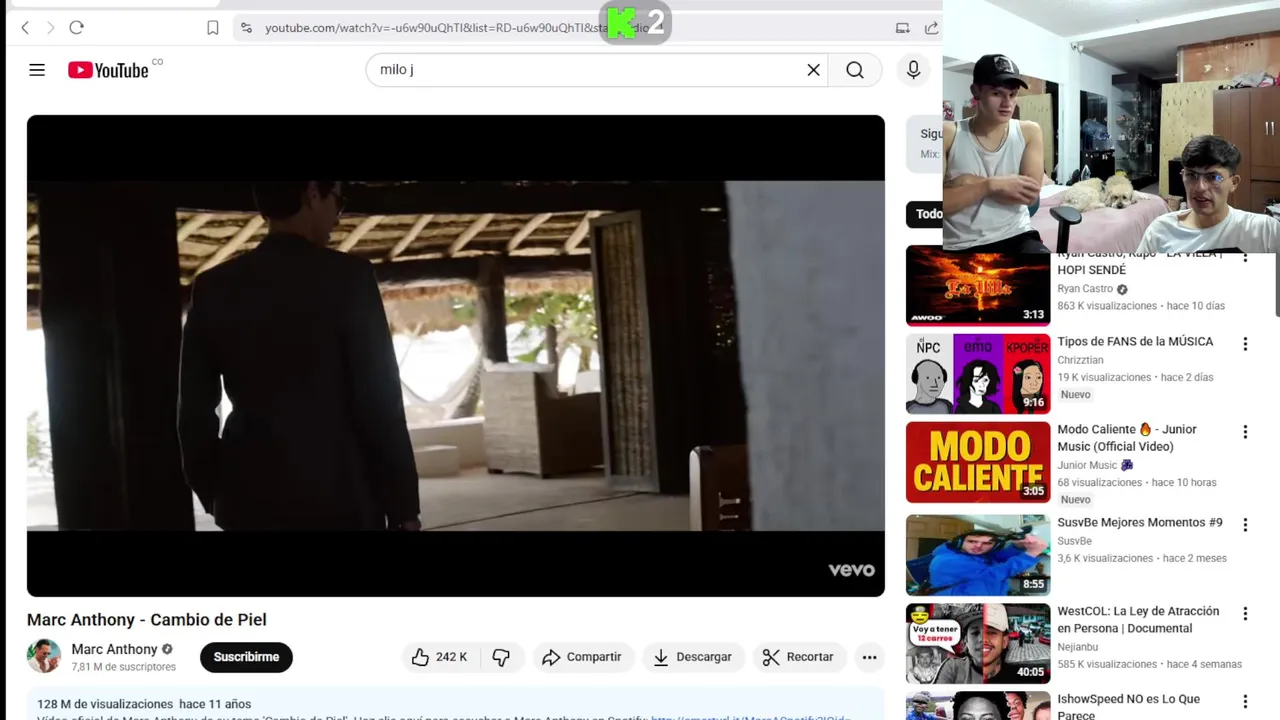Clear the search text with X
1280x720 pixels.
point(814,70)
